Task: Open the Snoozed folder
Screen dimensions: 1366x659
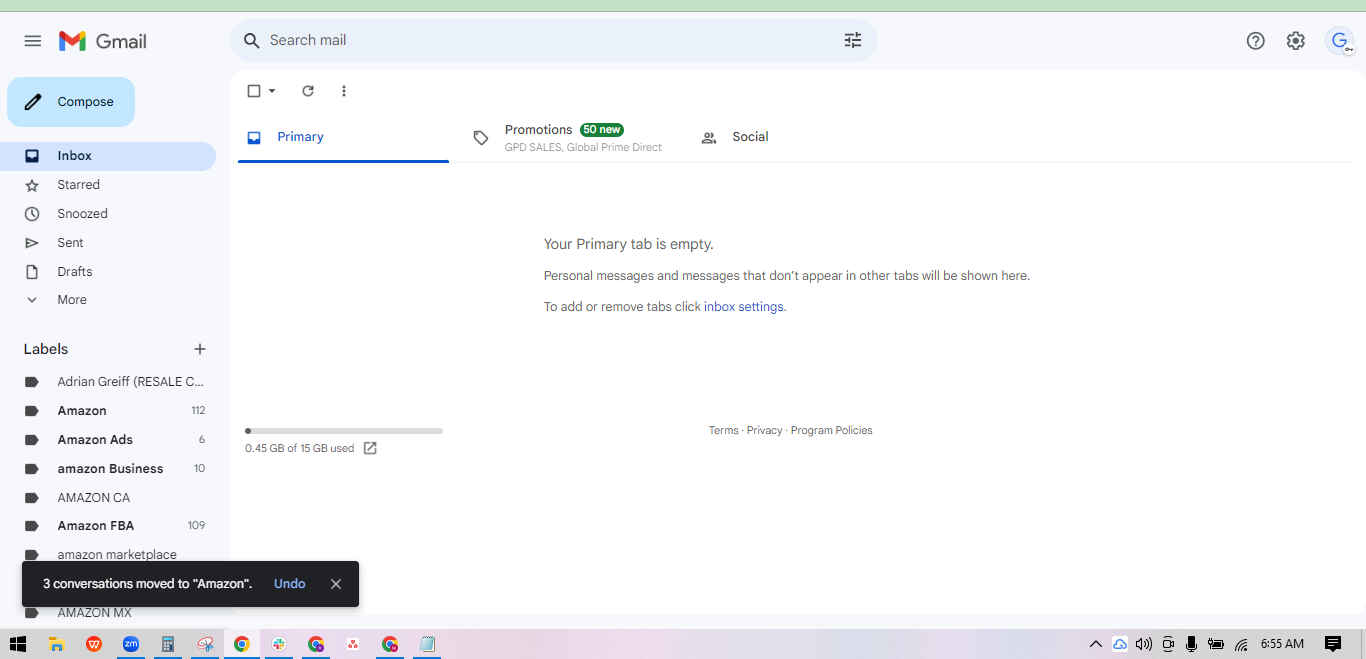Action: tap(108, 214)
